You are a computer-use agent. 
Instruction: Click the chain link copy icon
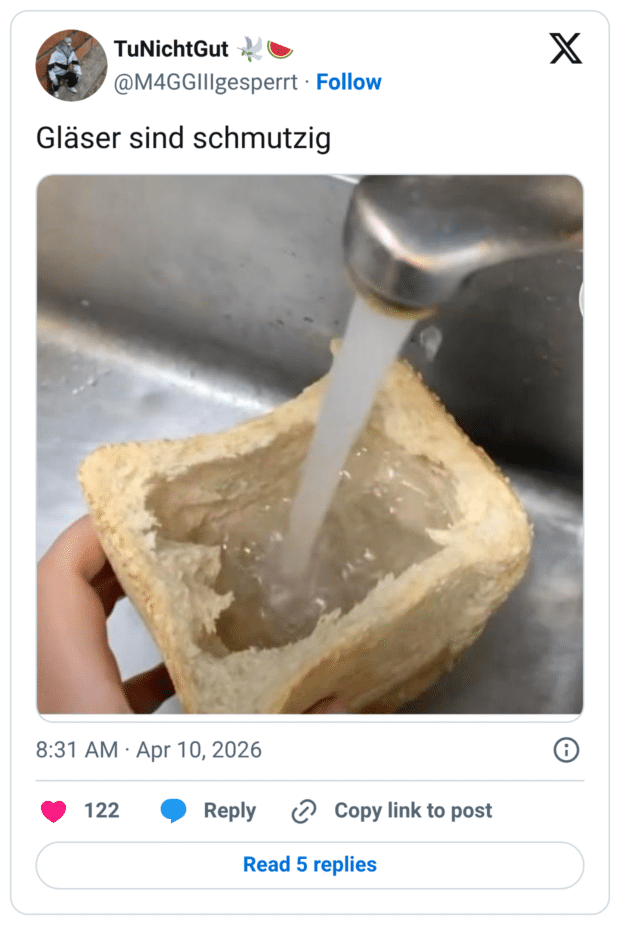click(x=303, y=811)
